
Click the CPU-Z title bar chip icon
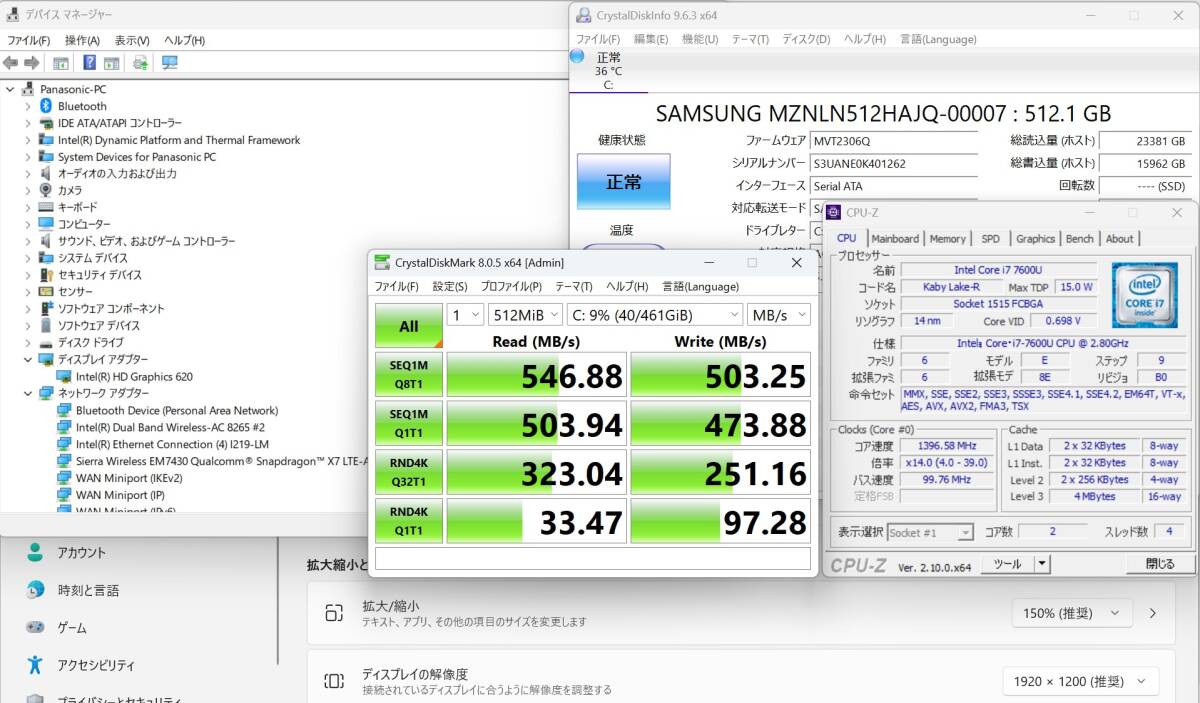(x=834, y=212)
